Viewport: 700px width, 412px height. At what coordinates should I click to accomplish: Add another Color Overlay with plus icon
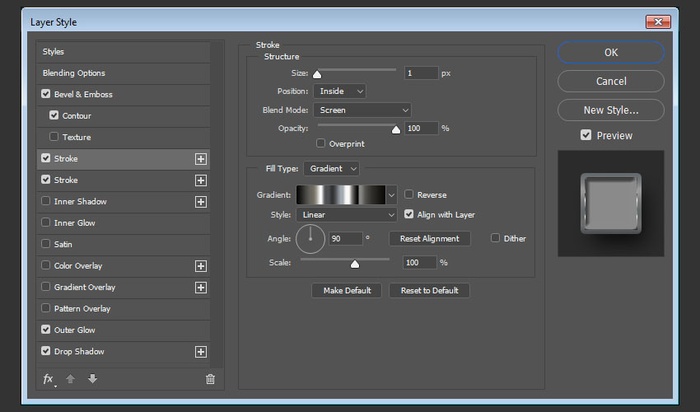click(201, 266)
